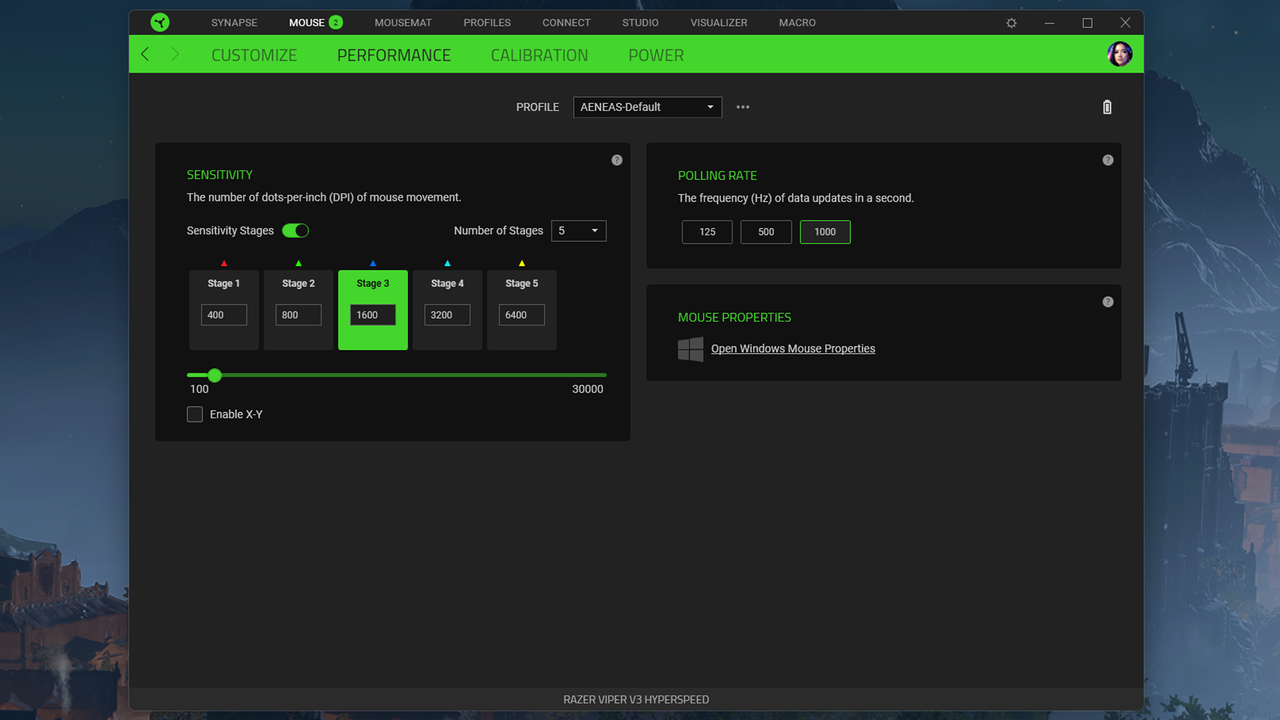1280x720 pixels.
Task: Minimize the Razer Synapse window
Action: coord(1049,22)
